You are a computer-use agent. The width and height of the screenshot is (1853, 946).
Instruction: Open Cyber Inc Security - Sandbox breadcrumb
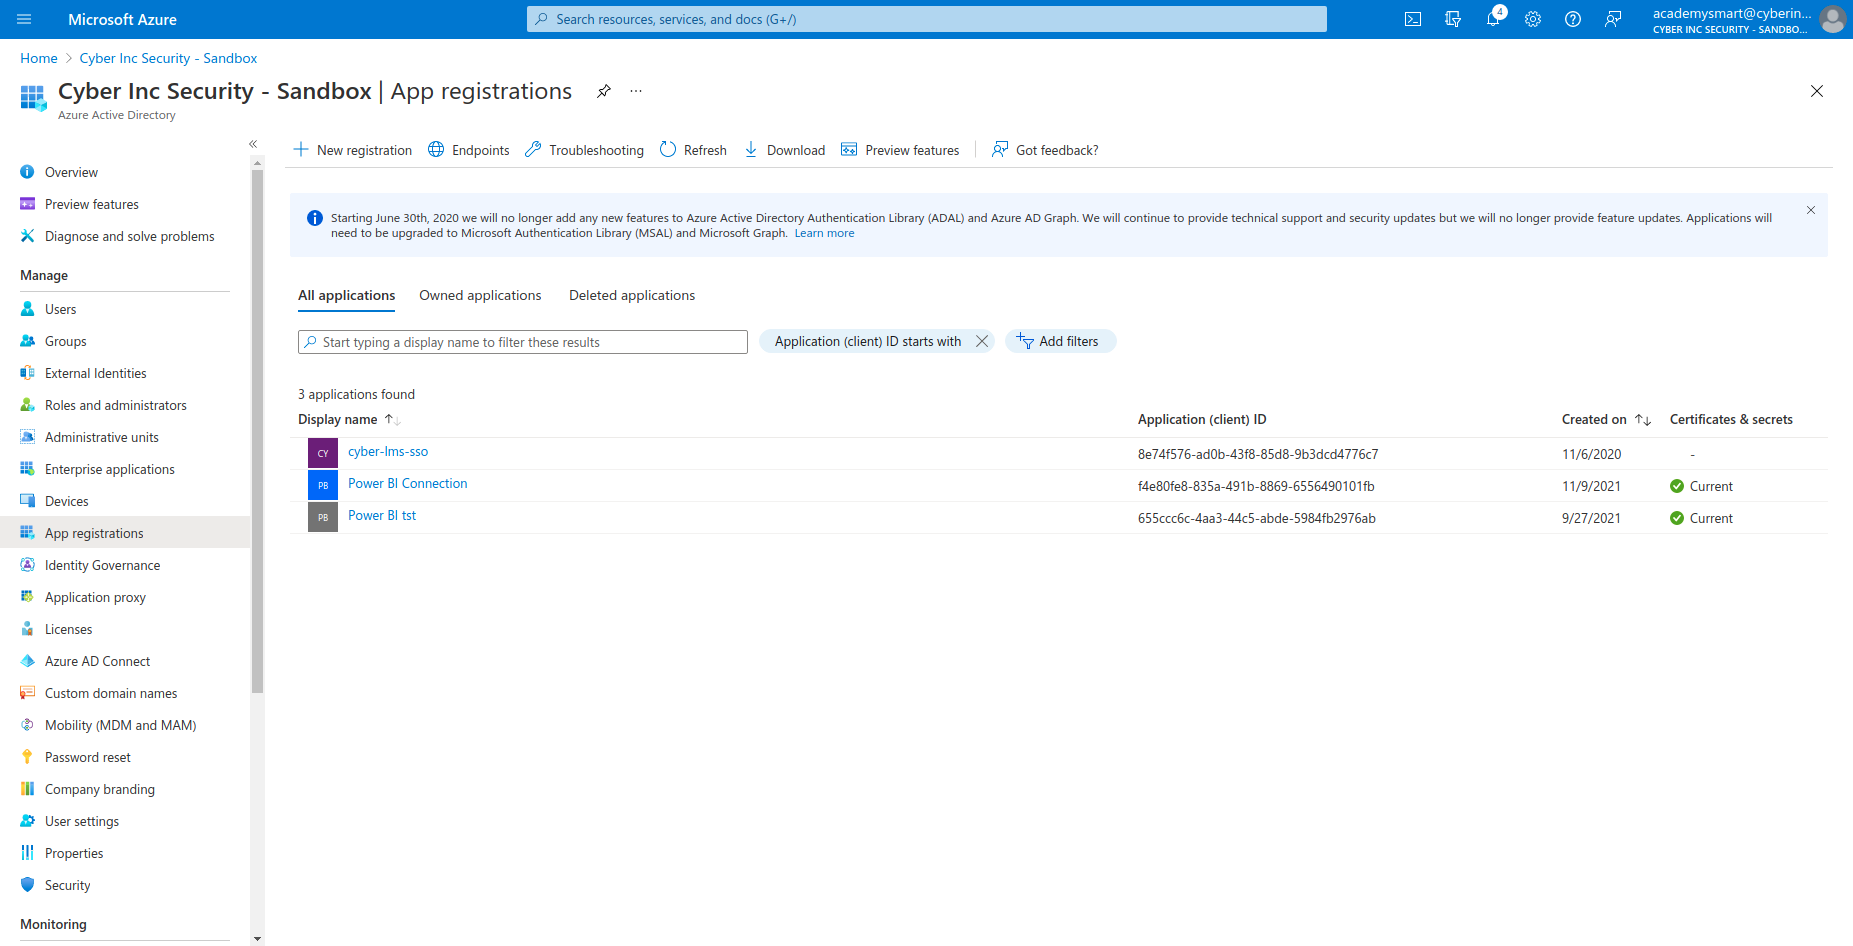(168, 58)
